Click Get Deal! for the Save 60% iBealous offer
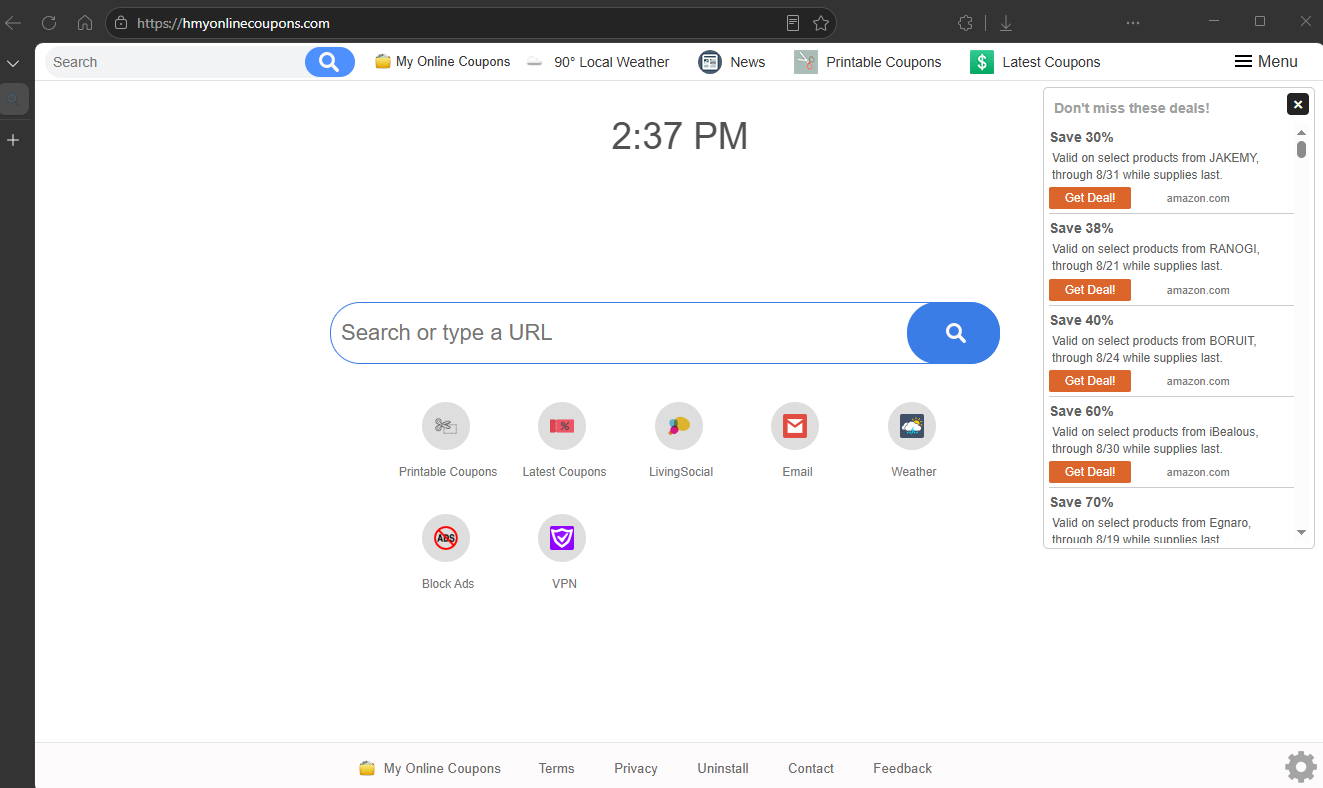Screen dimensions: 1323x788 [1090, 472]
